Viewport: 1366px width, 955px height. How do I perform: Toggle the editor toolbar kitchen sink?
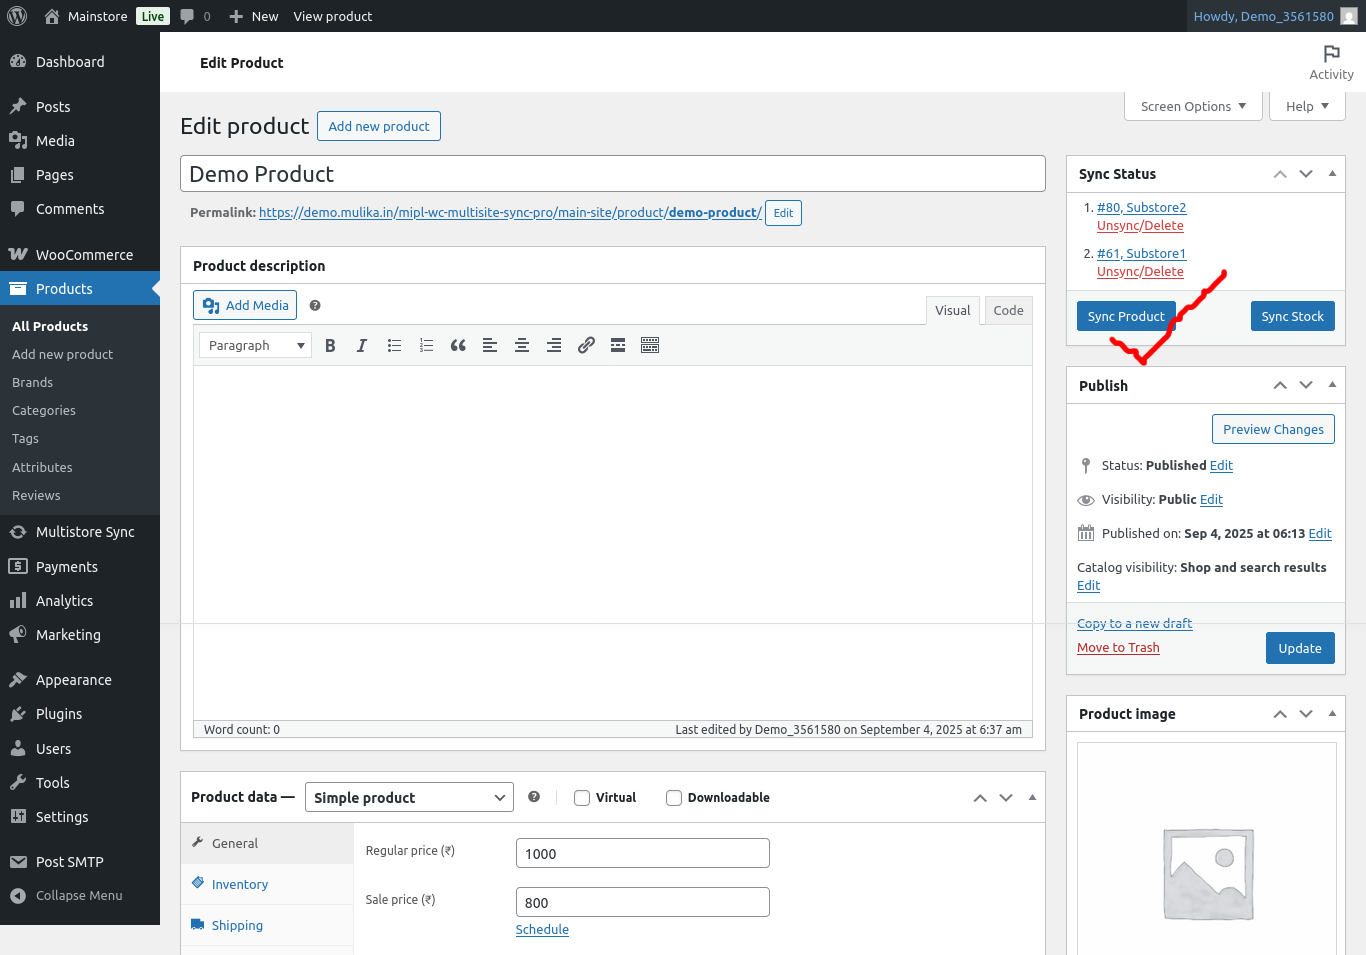[650, 345]
